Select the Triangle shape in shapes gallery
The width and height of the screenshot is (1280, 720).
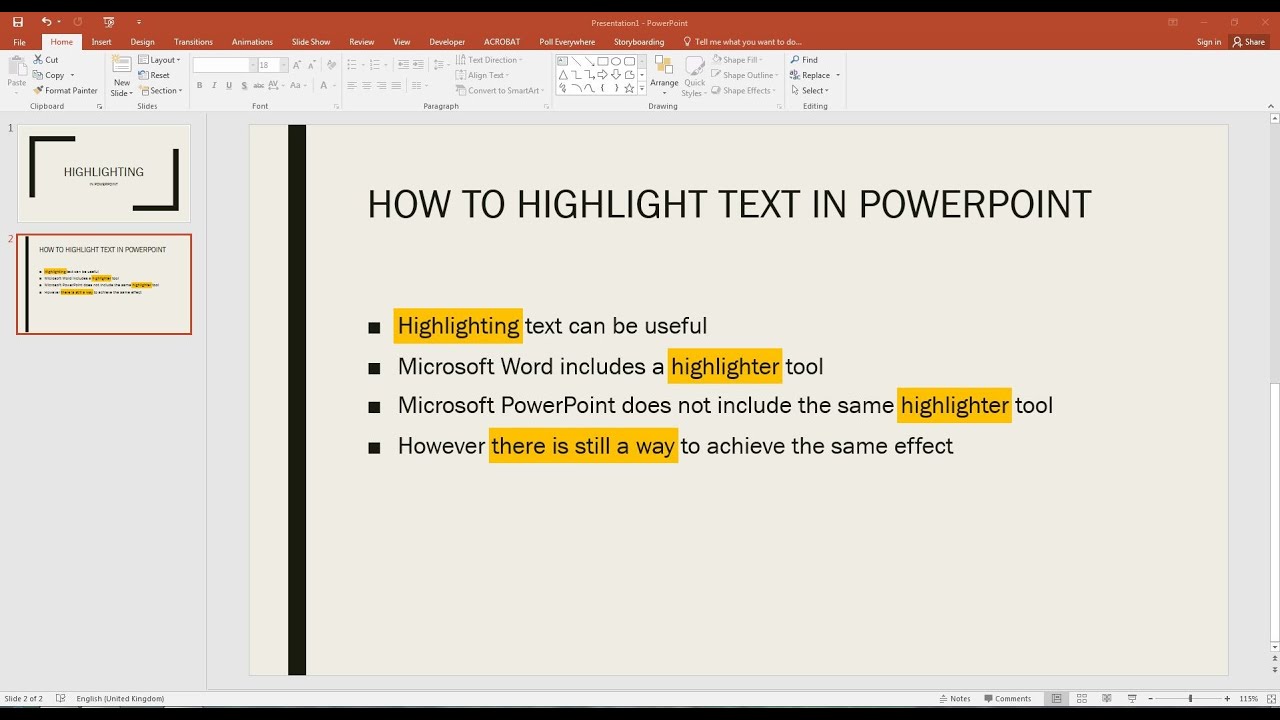point(563,75)
